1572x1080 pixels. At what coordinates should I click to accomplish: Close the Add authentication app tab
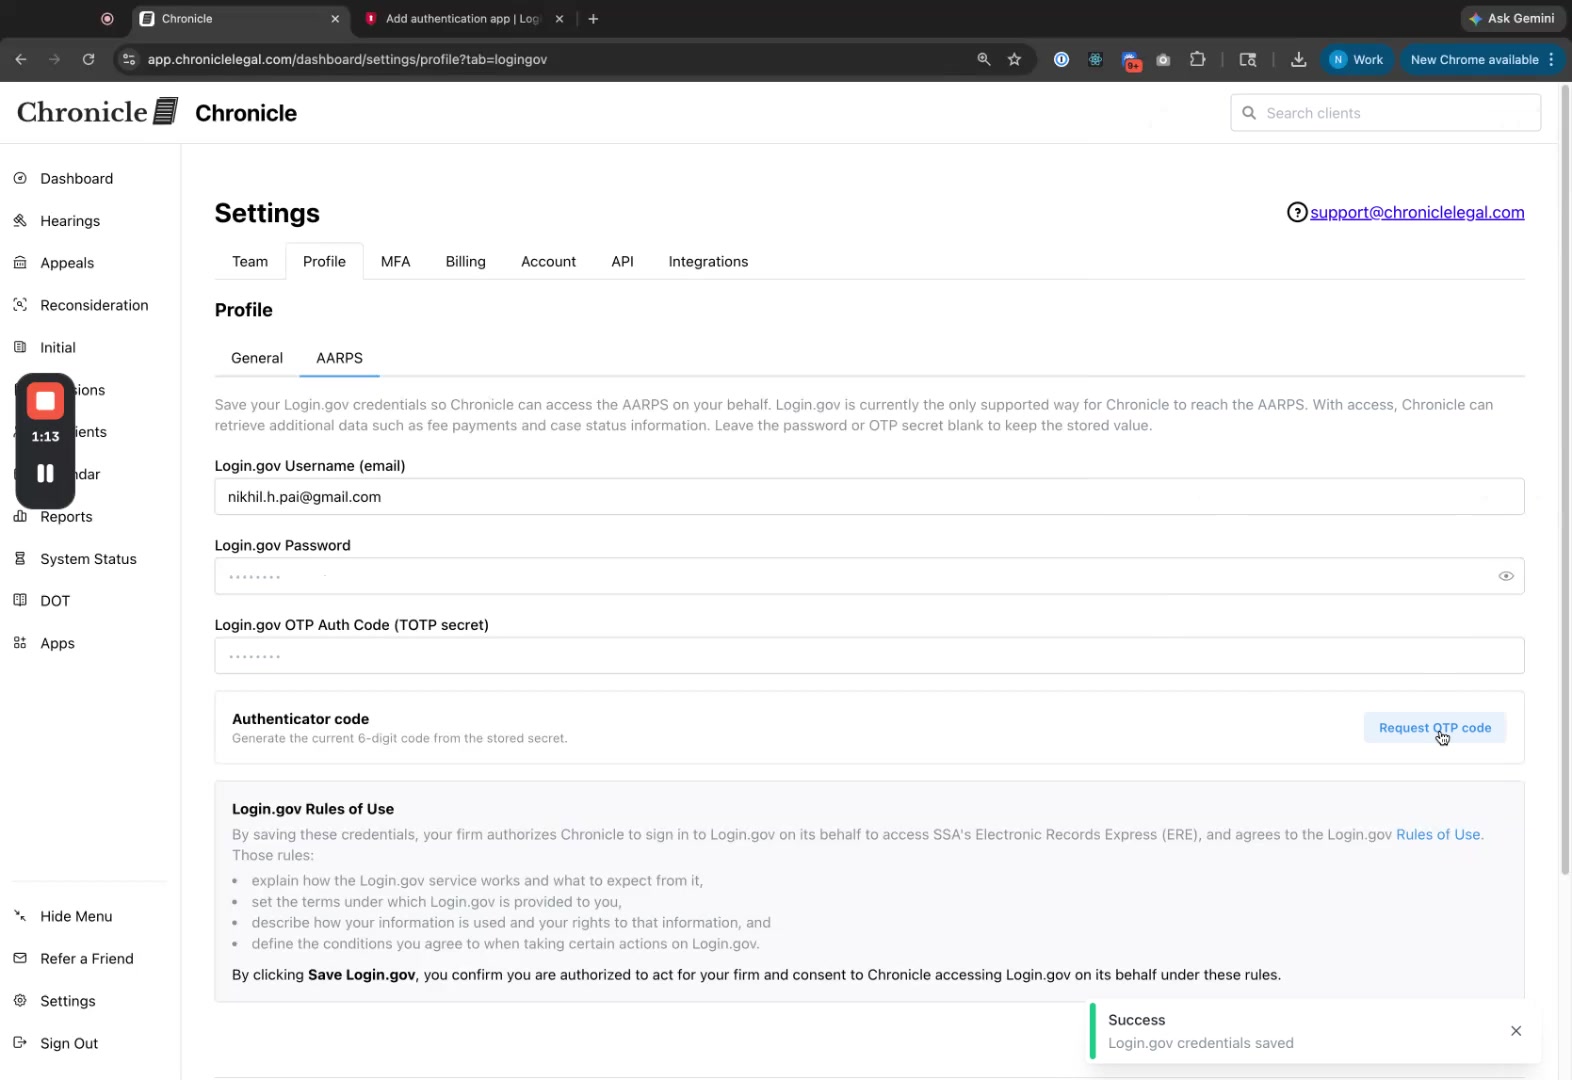[x=559, y=18]
